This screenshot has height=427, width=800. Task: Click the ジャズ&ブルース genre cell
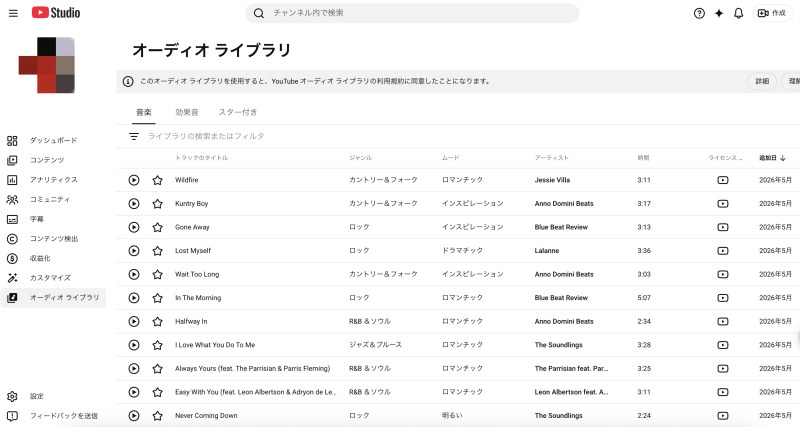[376, 345]
